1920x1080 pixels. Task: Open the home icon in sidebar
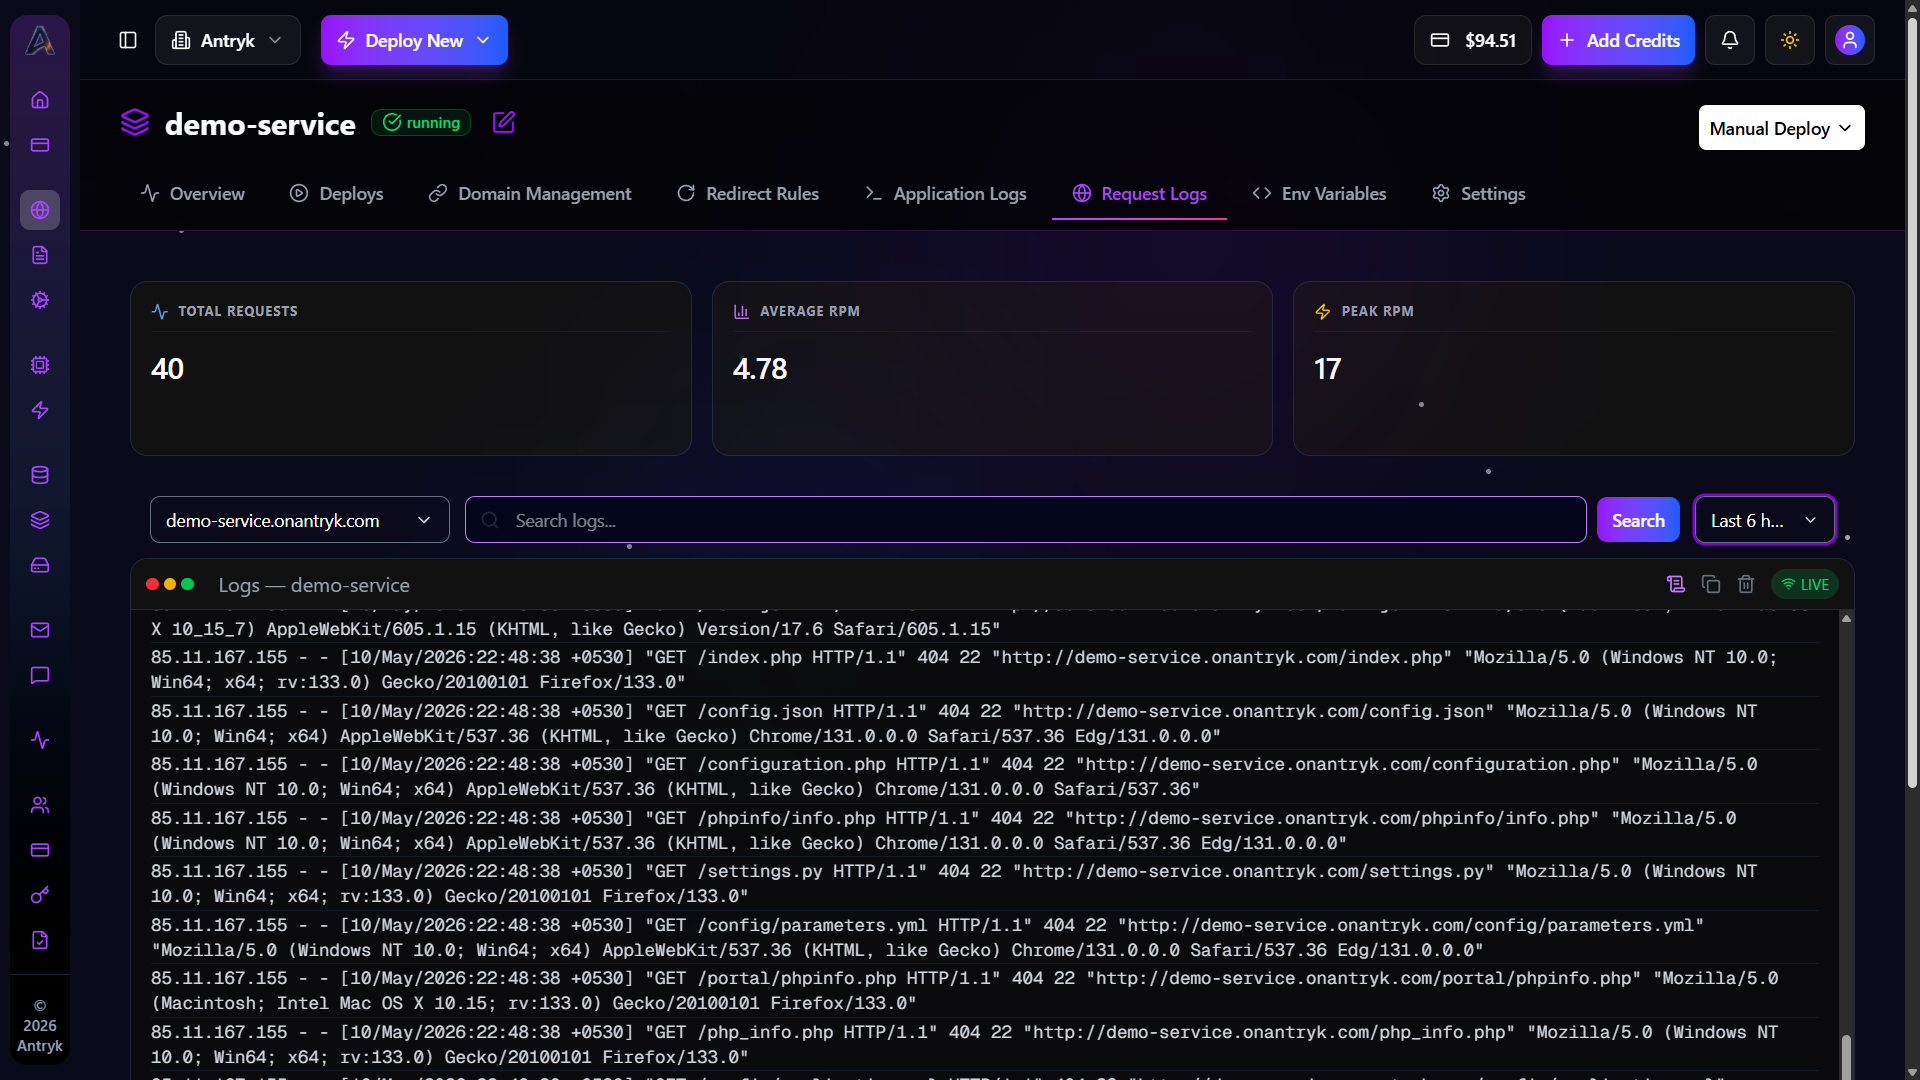coord(40,100)
